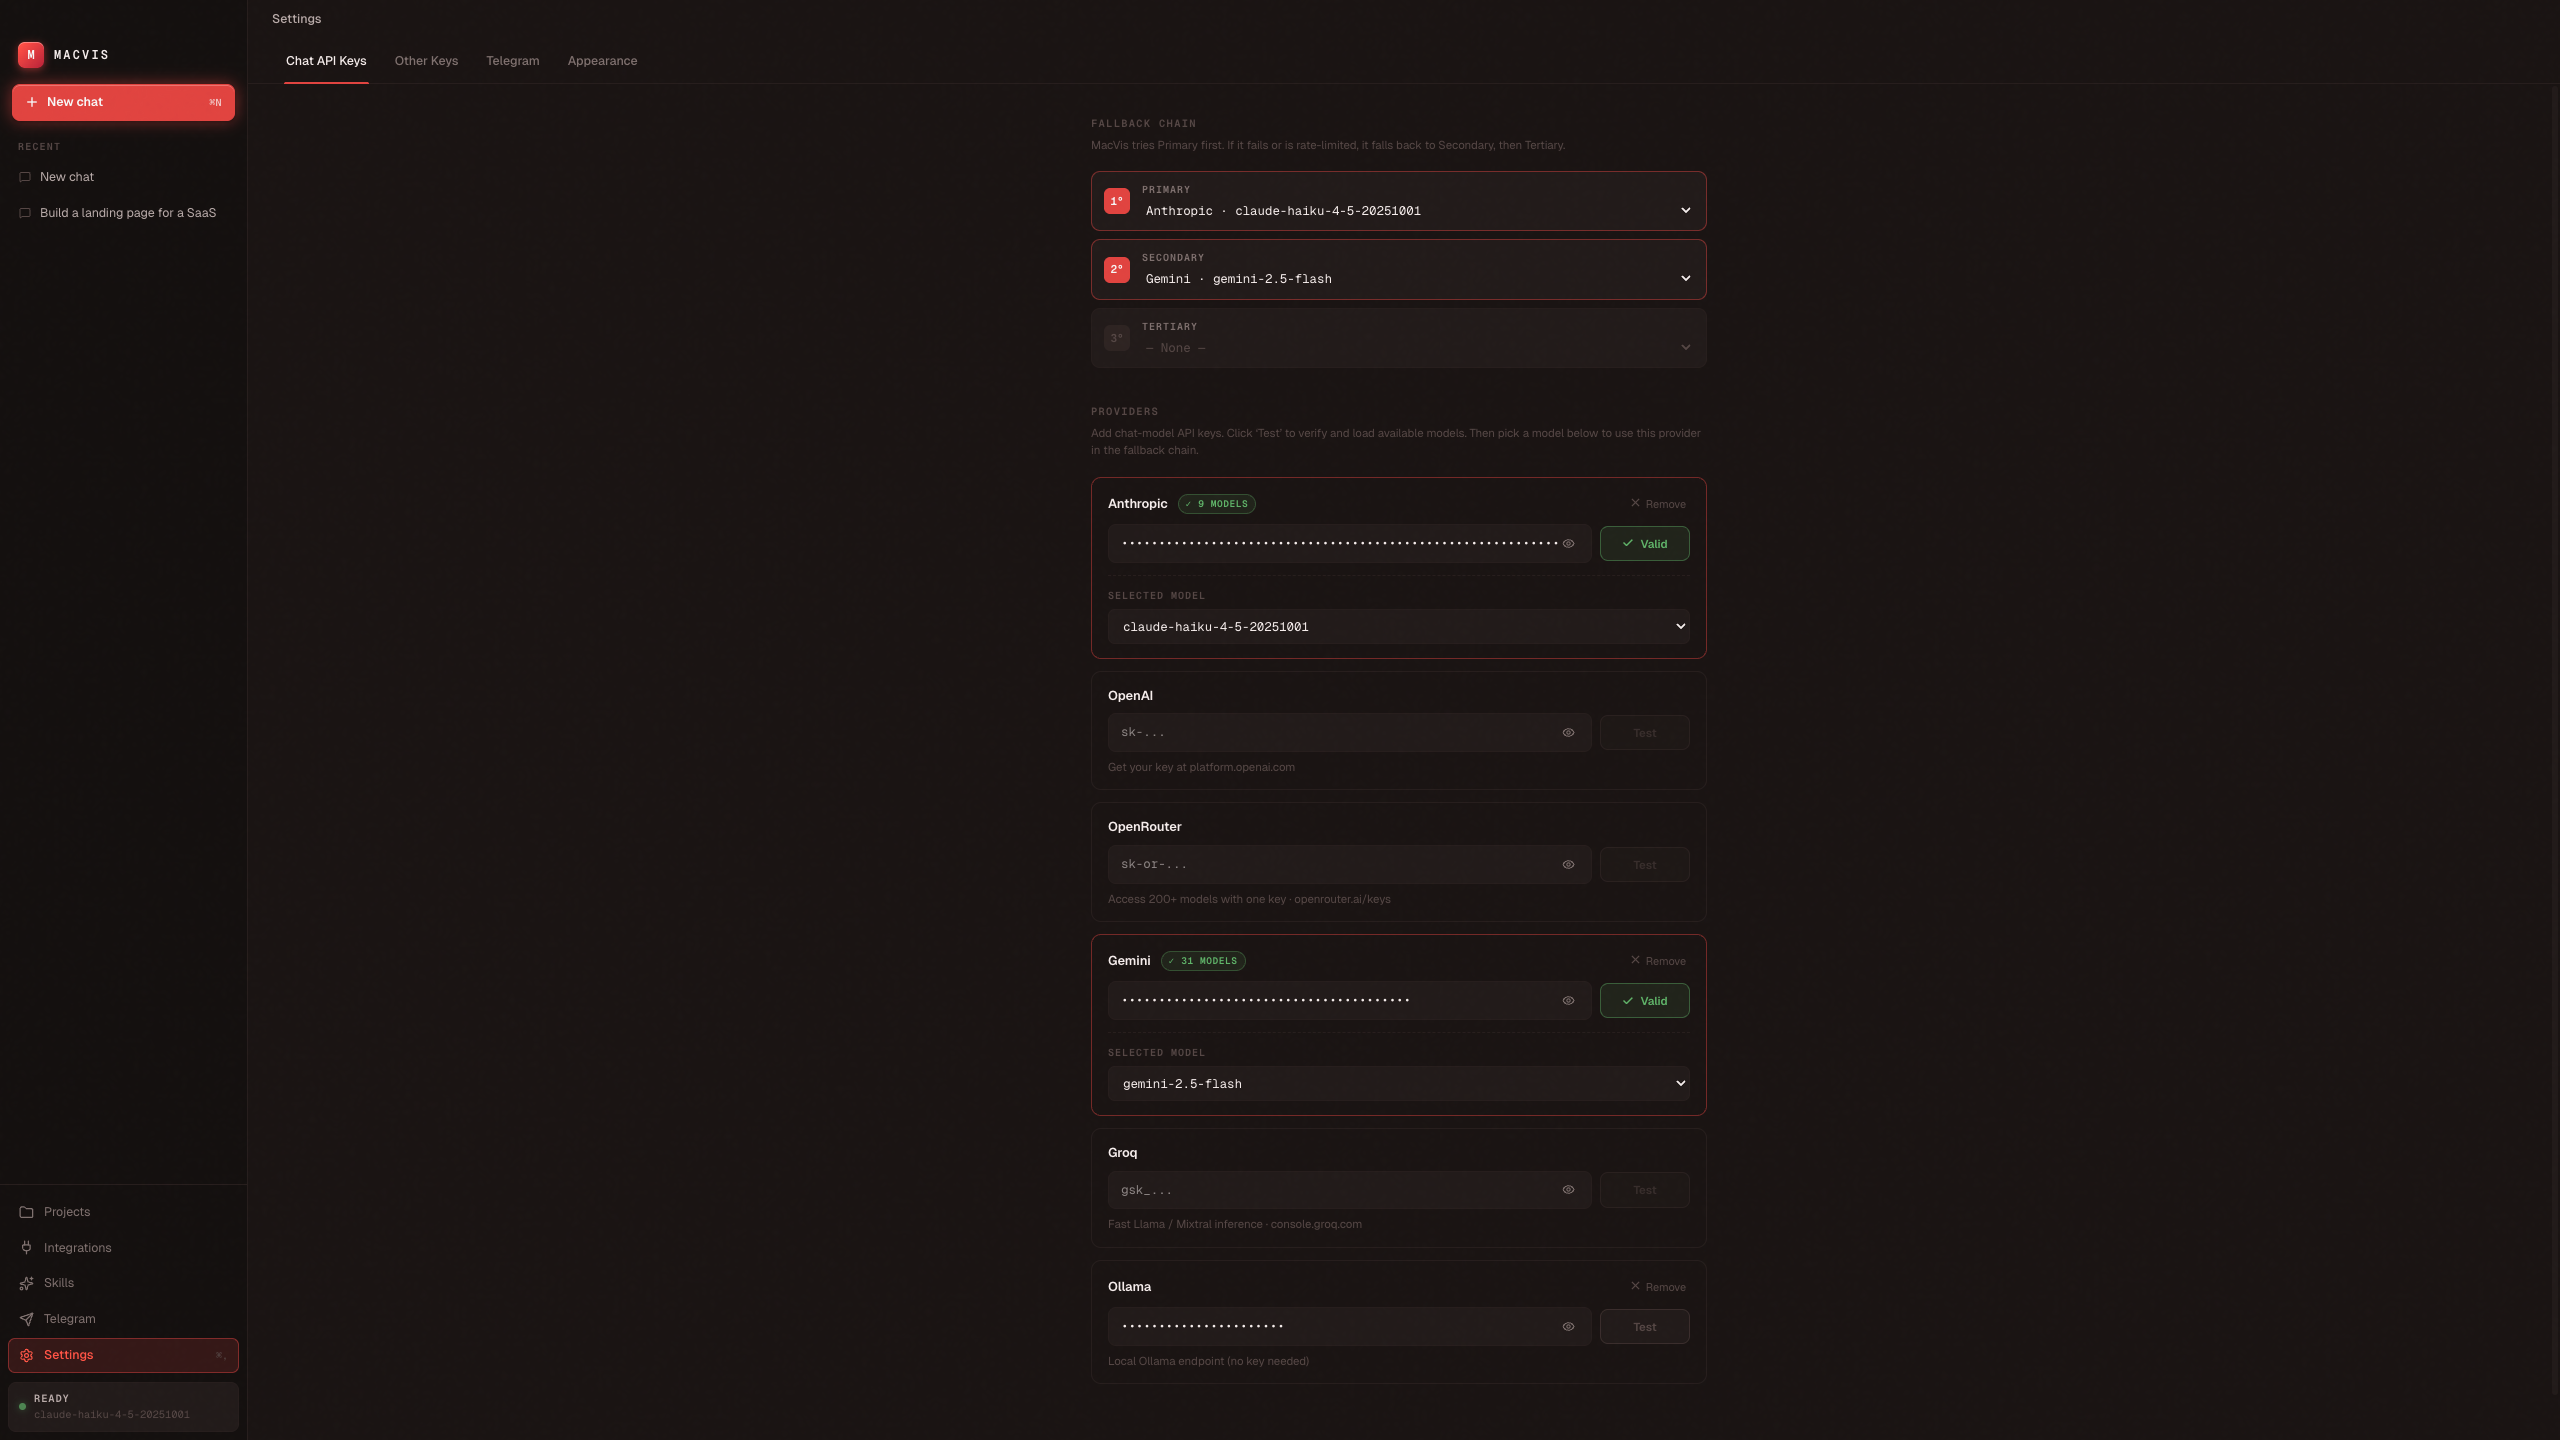
Task: Reveal the OpenRouter API key
Action: pyautogui.click(x=1569, y=865)
